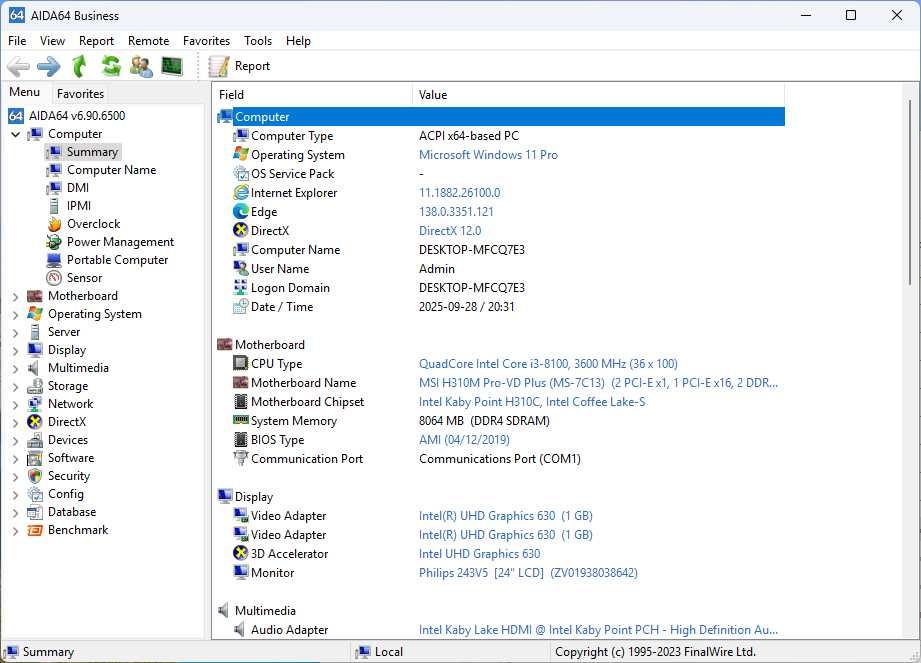Click the remote monitor toolbar icon
Screen dimensions: 921x663
172,66
